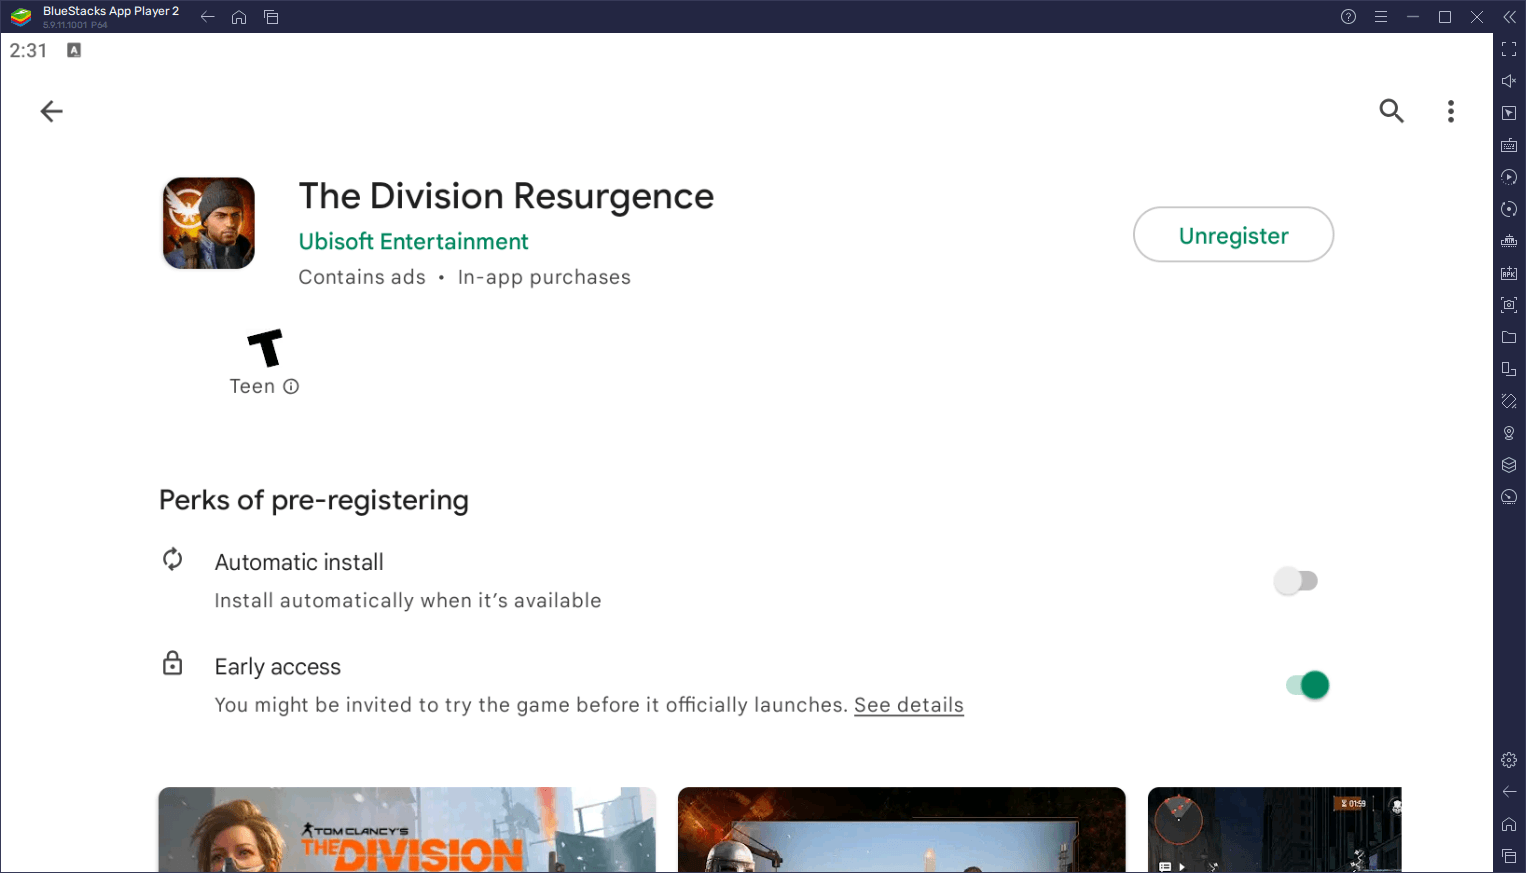Open media folder icon in sidebar
1526x873 pixels.
tap(1509, 337)
